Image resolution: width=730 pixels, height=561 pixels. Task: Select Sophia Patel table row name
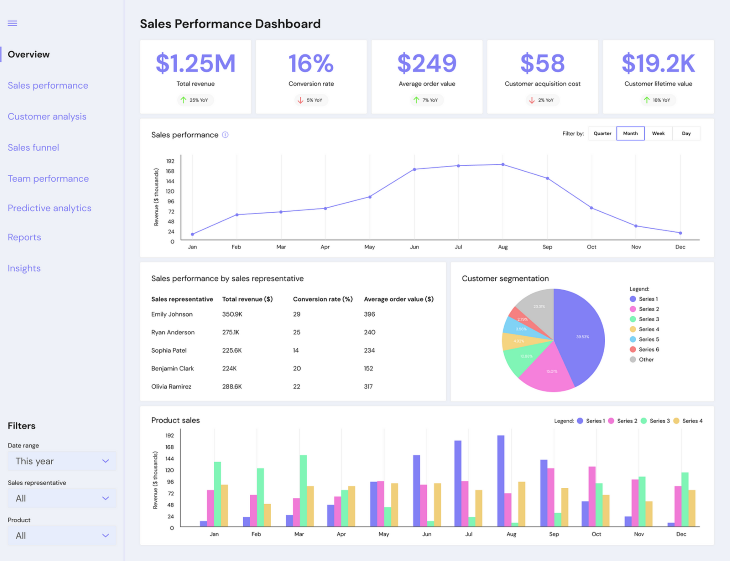(x=169, y=351)
